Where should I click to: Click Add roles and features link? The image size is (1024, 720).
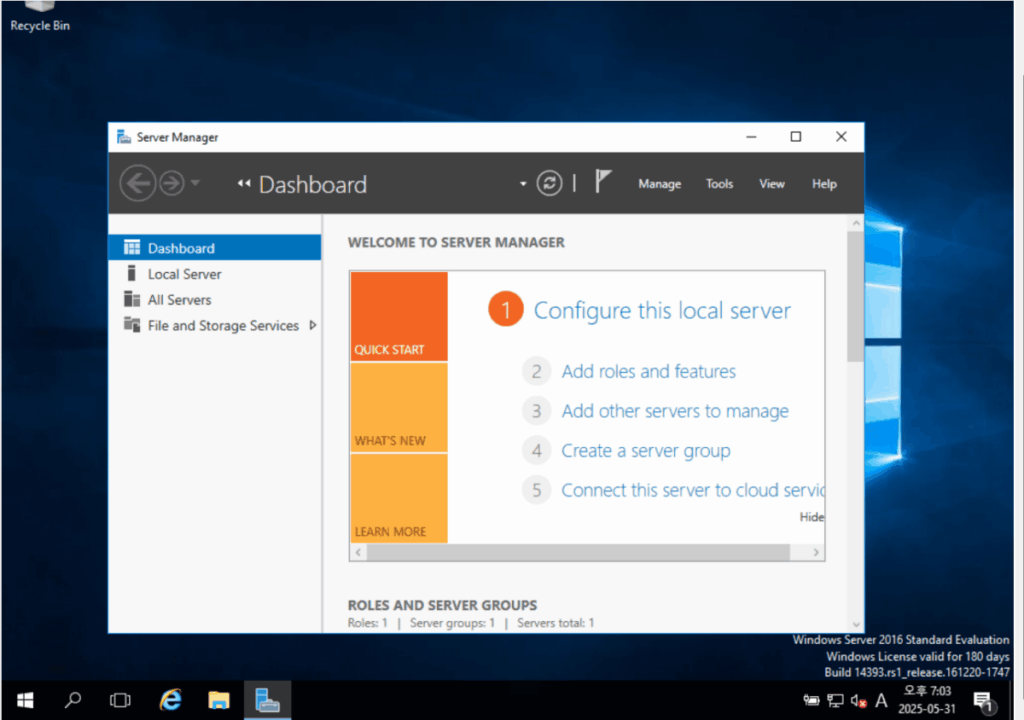click(648, 372)
